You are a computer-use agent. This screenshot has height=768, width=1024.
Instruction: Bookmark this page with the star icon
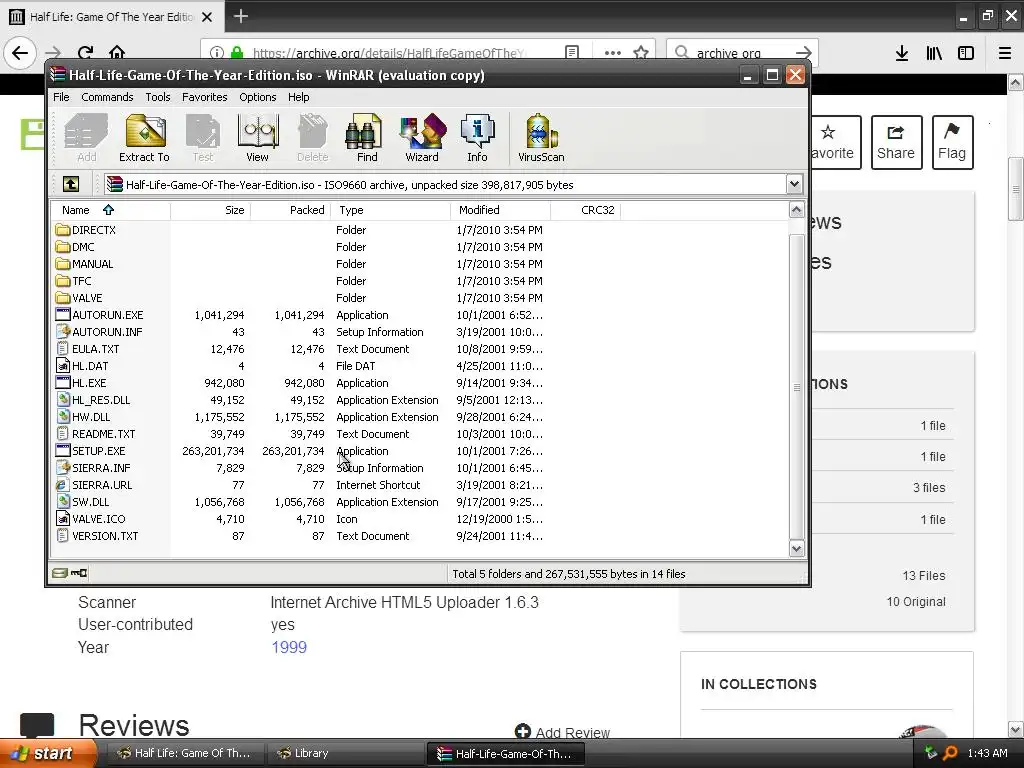[x=641, y=53]
